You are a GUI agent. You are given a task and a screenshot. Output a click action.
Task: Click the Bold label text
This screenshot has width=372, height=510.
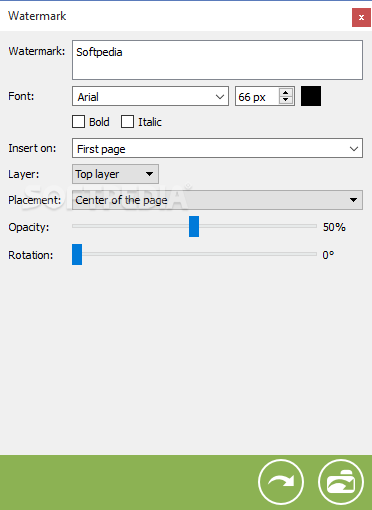(99, 122)
